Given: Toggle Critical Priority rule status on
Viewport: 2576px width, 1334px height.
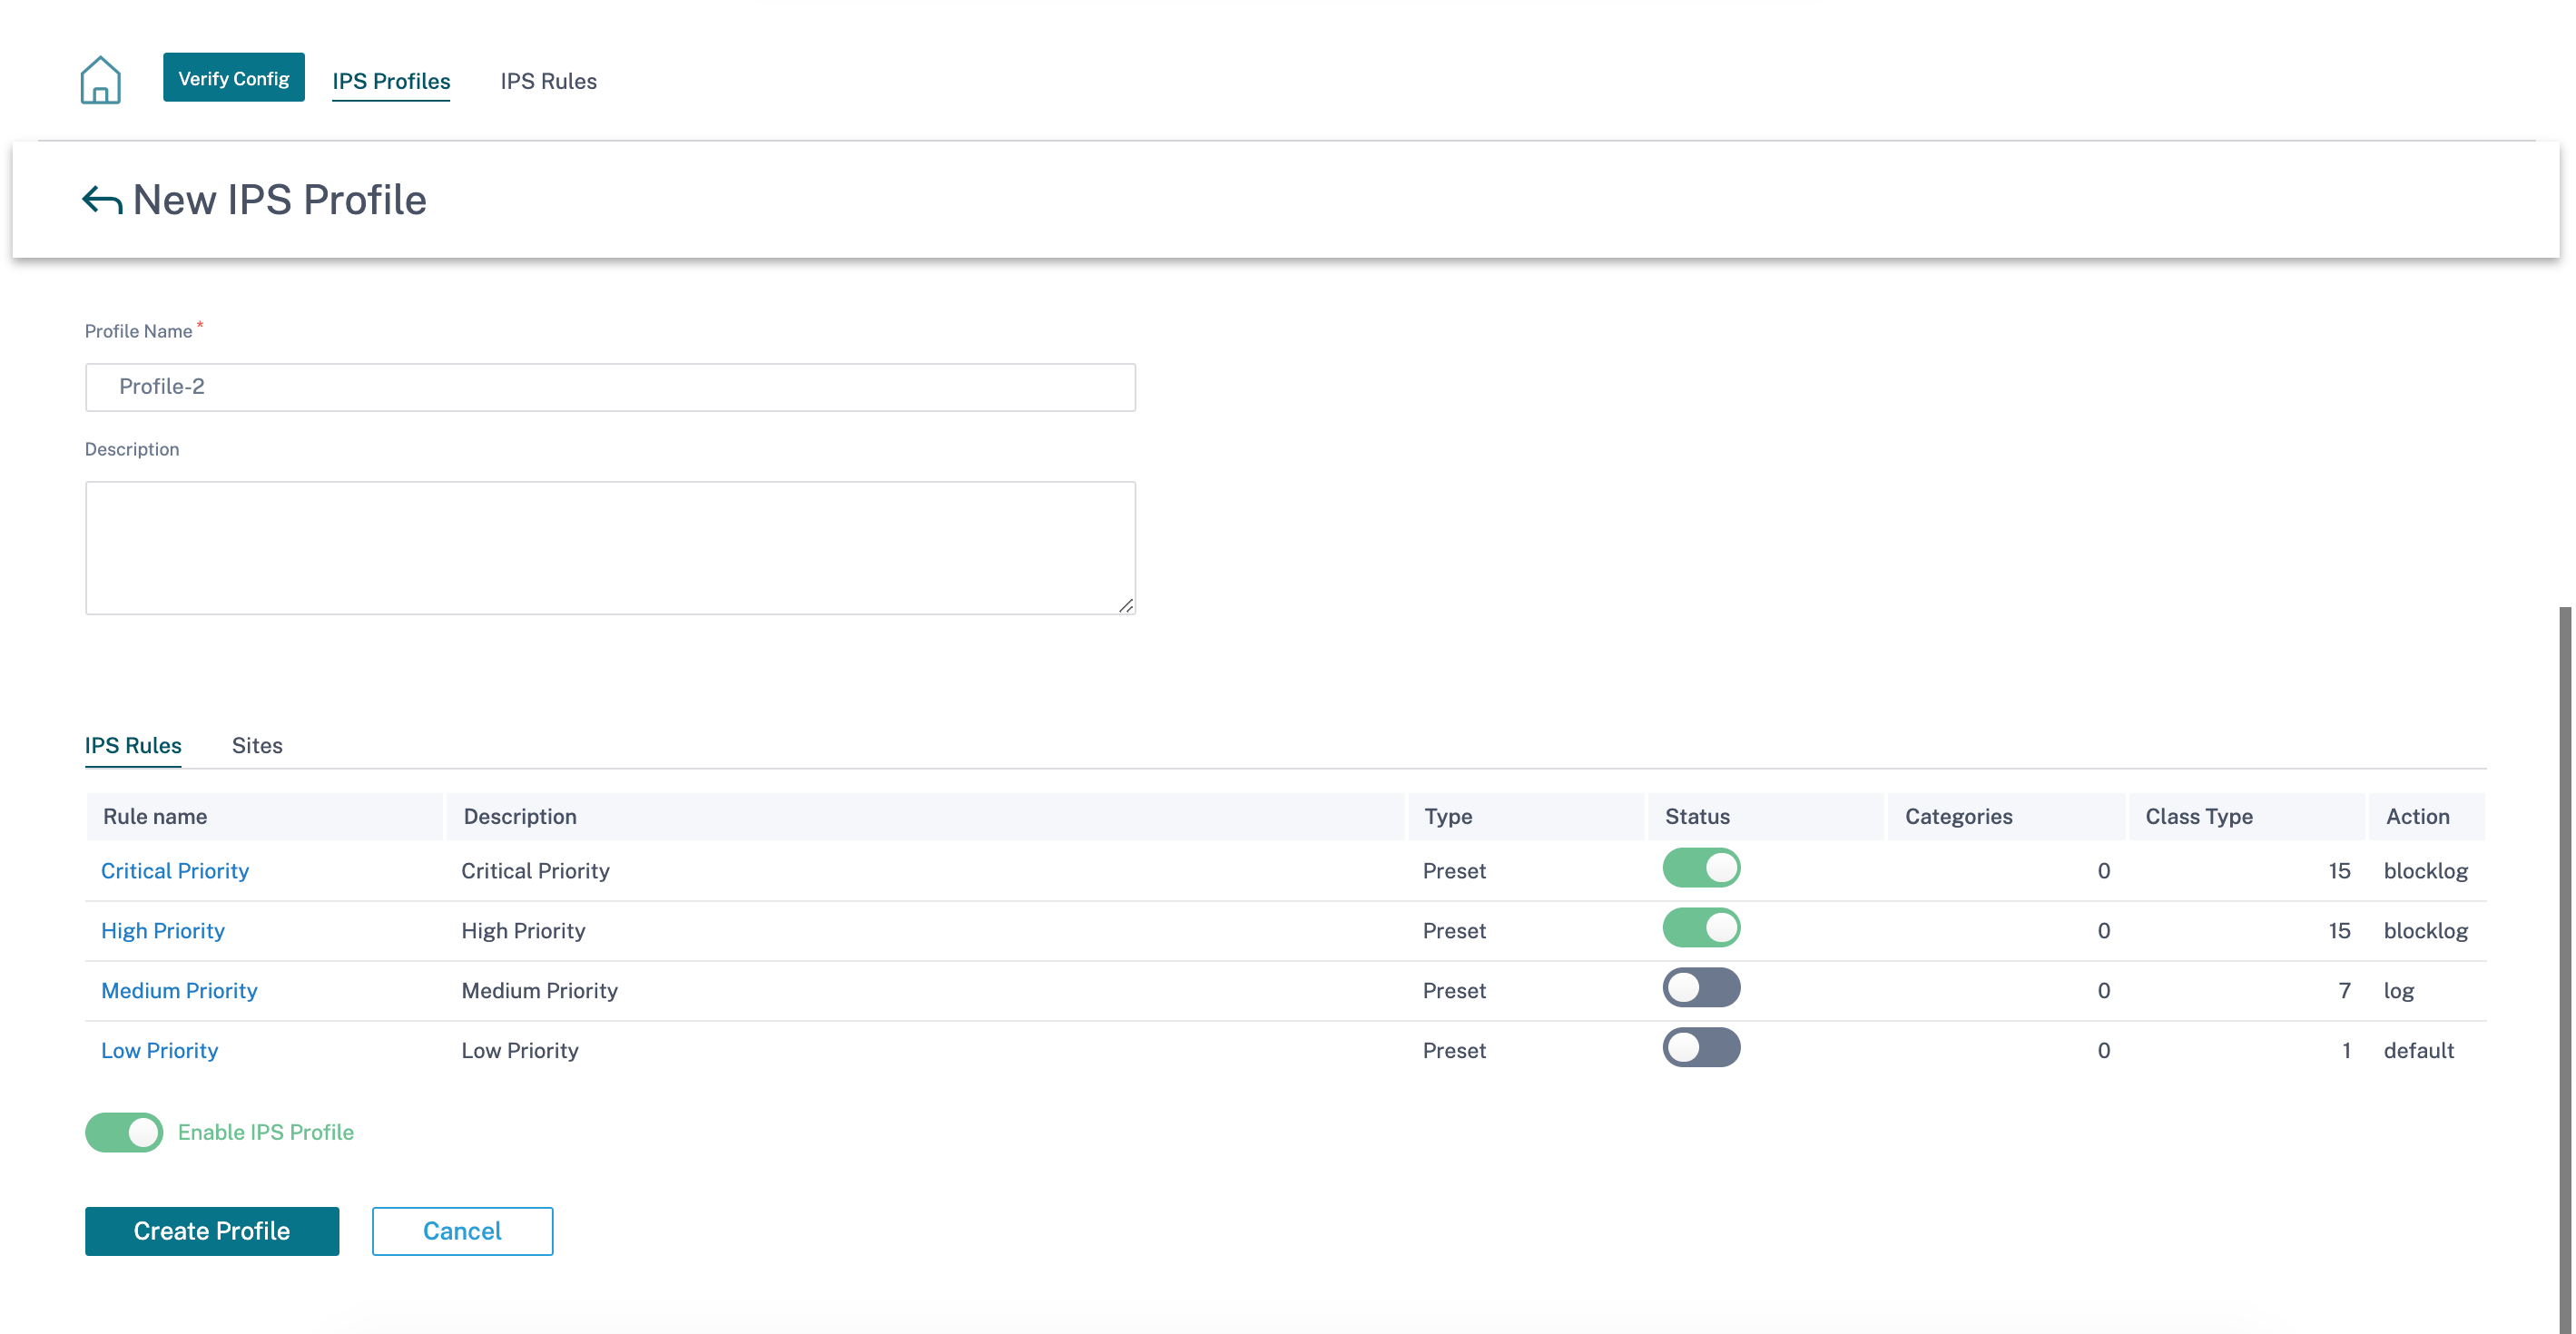Looking at the screenshot, I should click(1703, 868).
